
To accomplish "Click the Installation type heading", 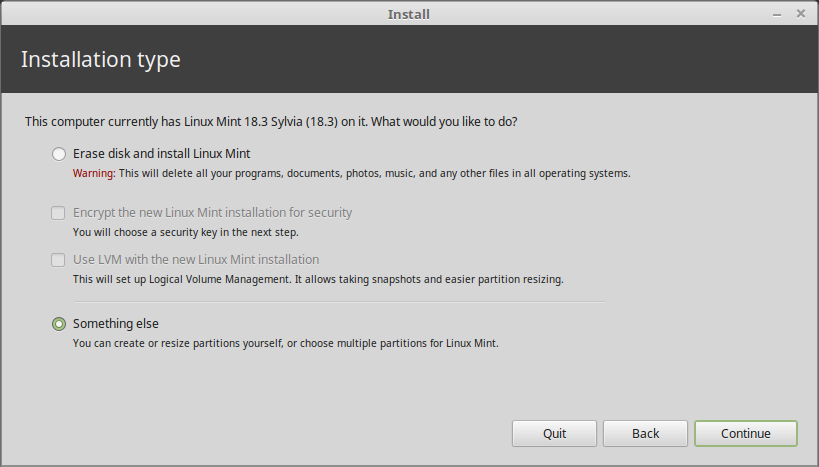I will click(101, 59).
